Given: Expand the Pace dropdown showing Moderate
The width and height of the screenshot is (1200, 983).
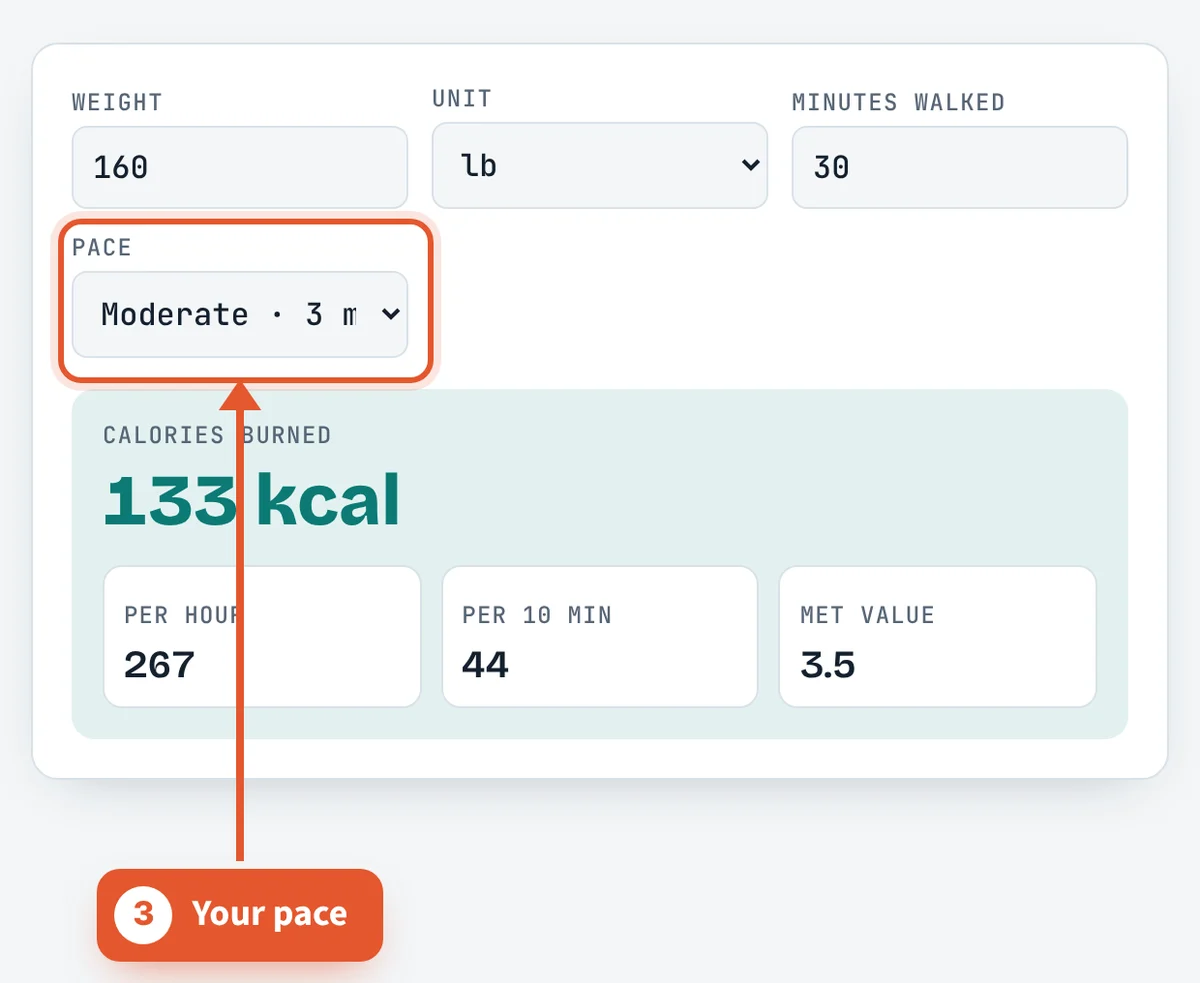Looking at the screenshot, I should pos(240,314).
